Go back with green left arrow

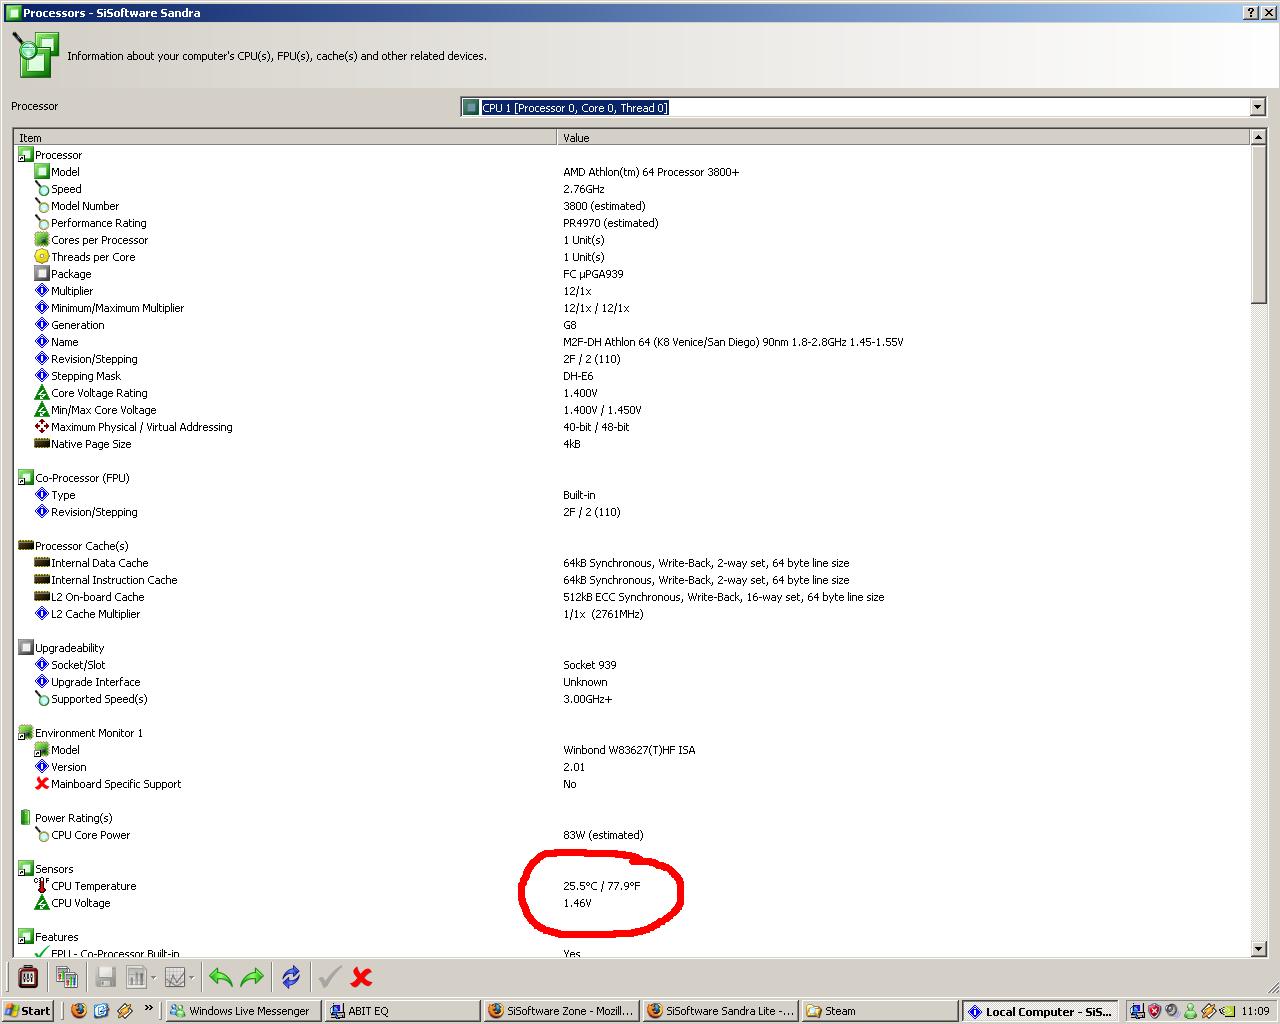point(221,977)
